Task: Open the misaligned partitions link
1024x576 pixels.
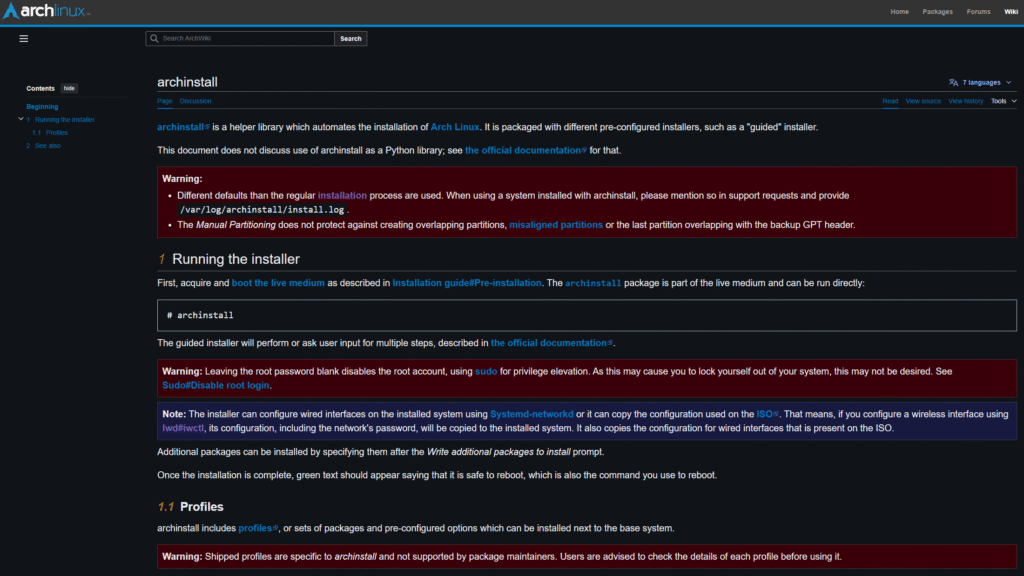Action: pos(555,225)
